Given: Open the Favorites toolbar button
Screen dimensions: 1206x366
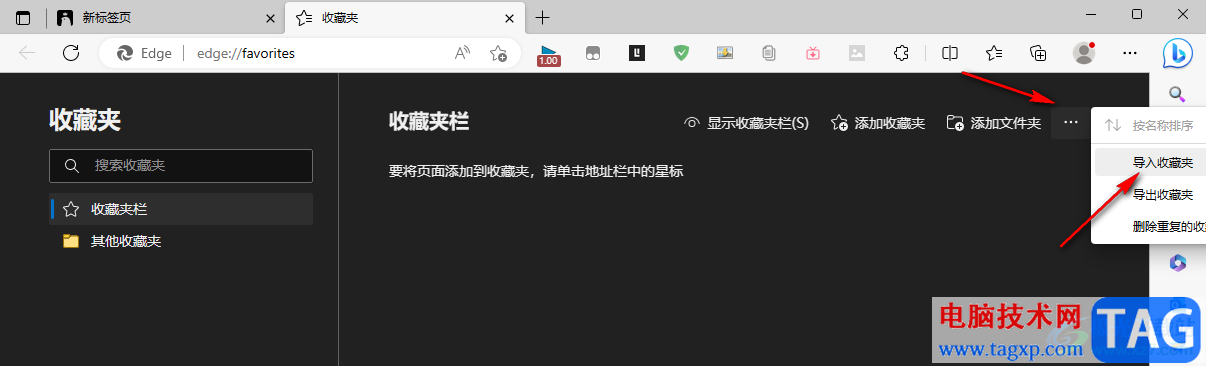Looking at the screenshot, I should (994, 53).
